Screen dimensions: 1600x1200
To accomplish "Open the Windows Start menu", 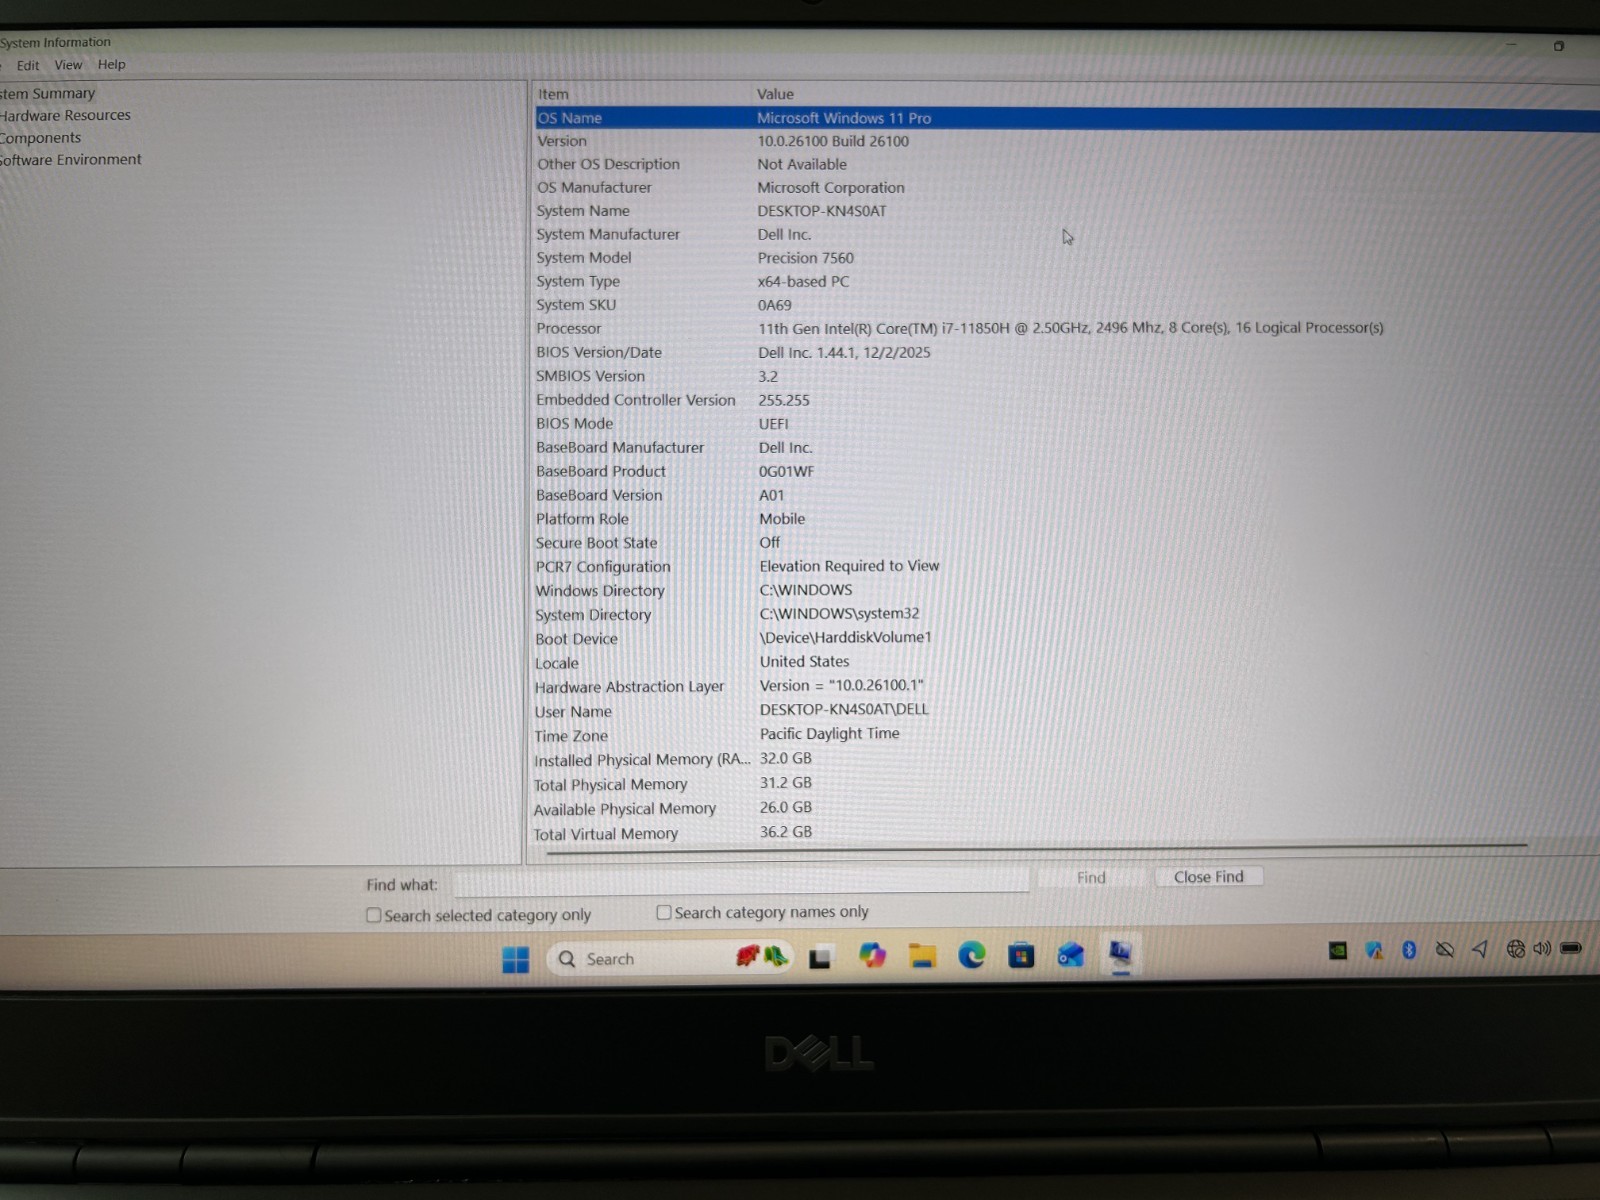I will click(515, 960).
